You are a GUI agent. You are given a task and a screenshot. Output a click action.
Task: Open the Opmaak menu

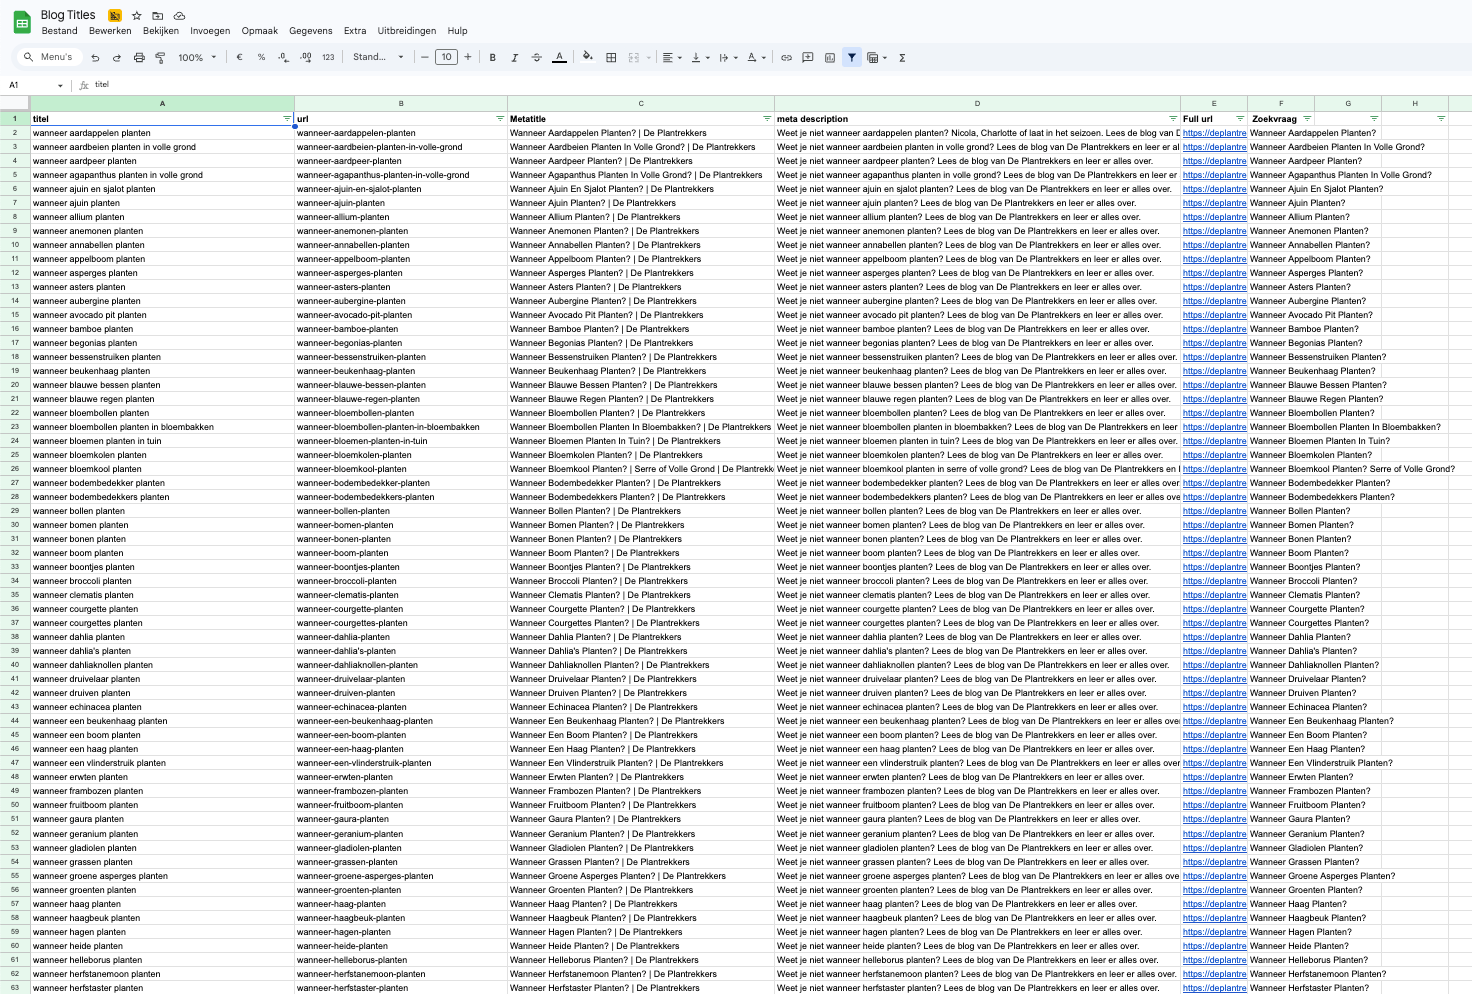tap(260, 31)
